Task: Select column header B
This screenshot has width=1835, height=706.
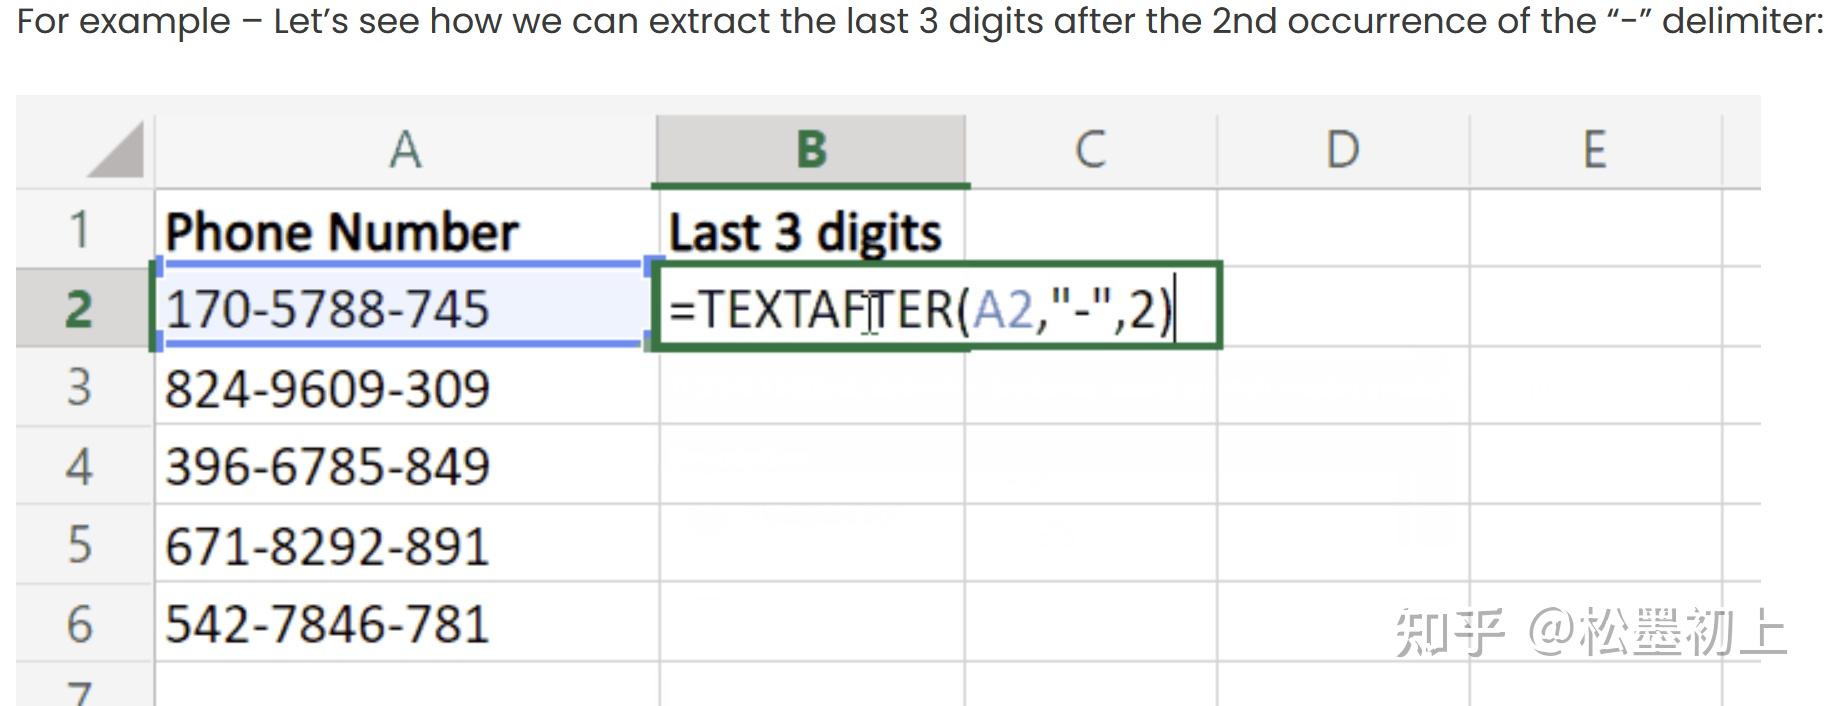Action: [x=810, y=148]
